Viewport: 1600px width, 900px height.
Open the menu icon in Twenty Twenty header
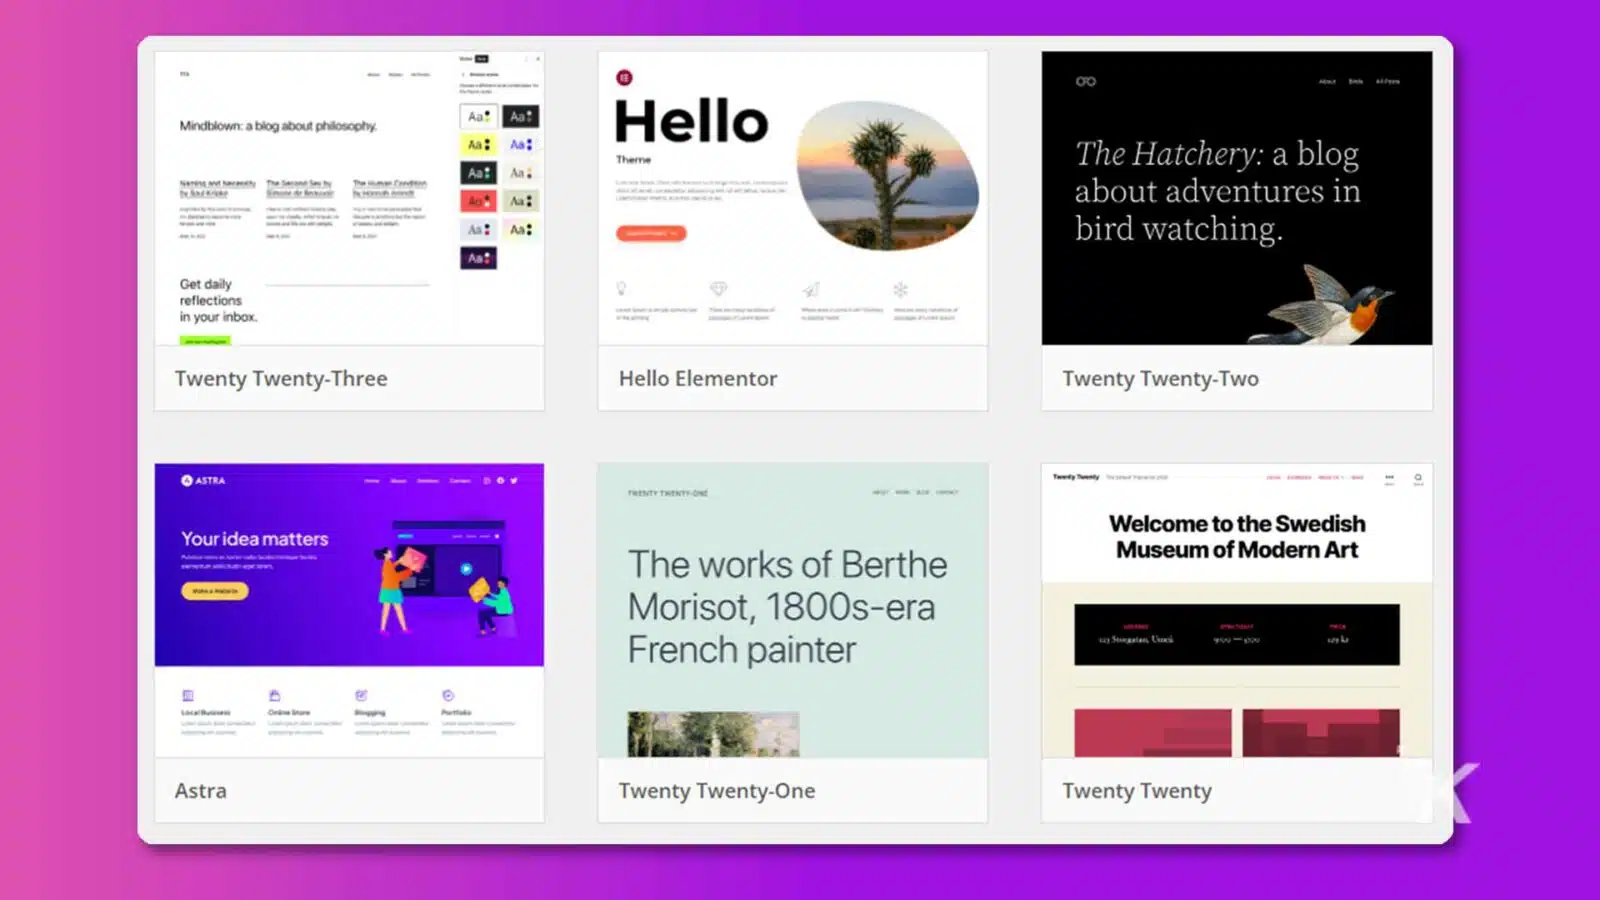(x=1389, y=477)
